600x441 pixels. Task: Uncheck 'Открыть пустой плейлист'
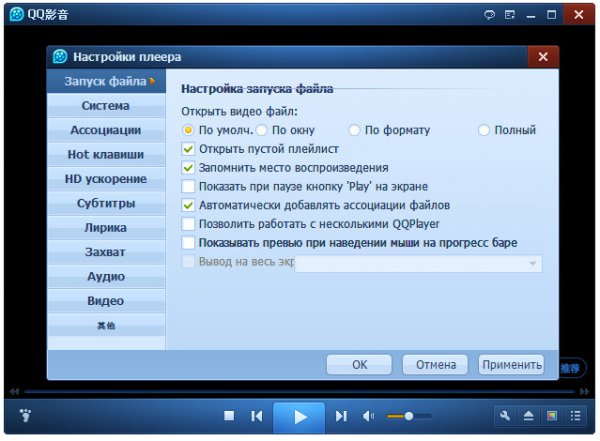click(x=188, y=149)
